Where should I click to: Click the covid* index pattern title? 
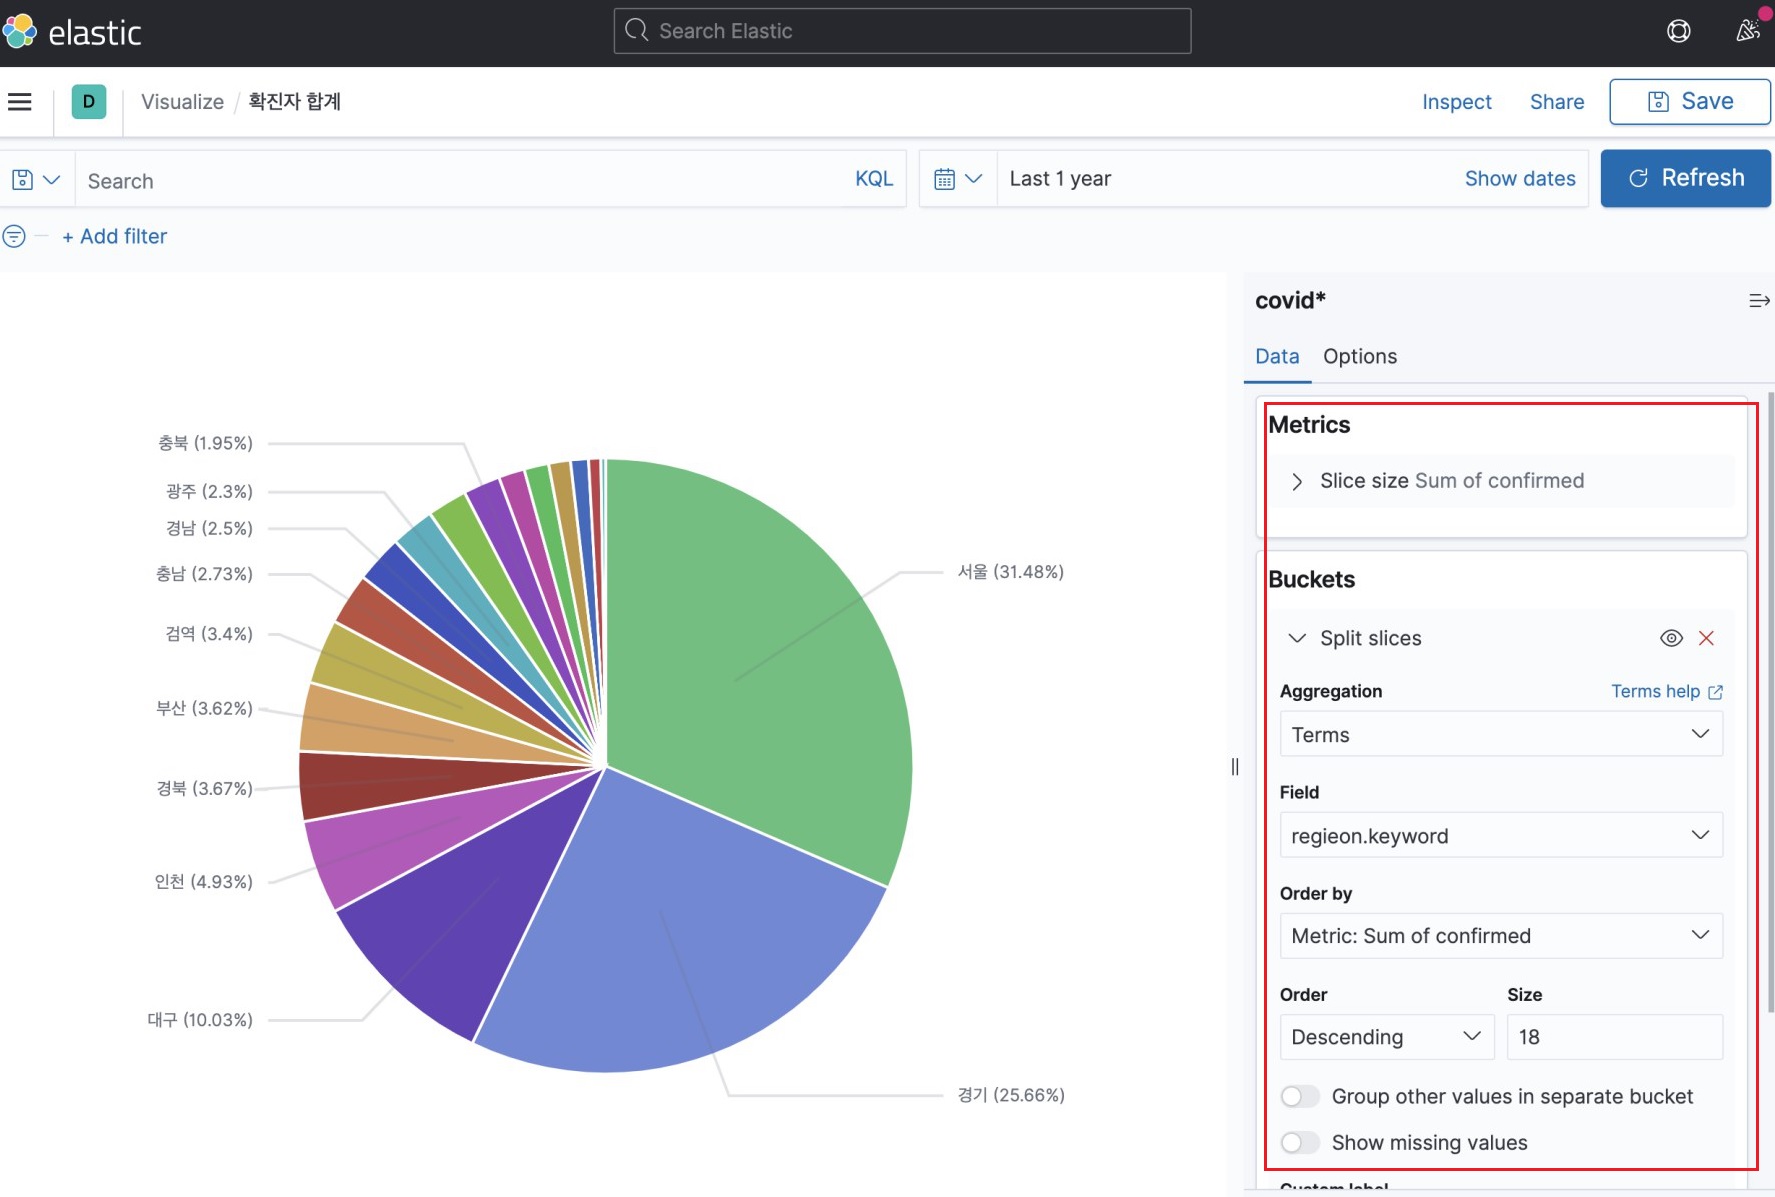[x=1290, y=301]
